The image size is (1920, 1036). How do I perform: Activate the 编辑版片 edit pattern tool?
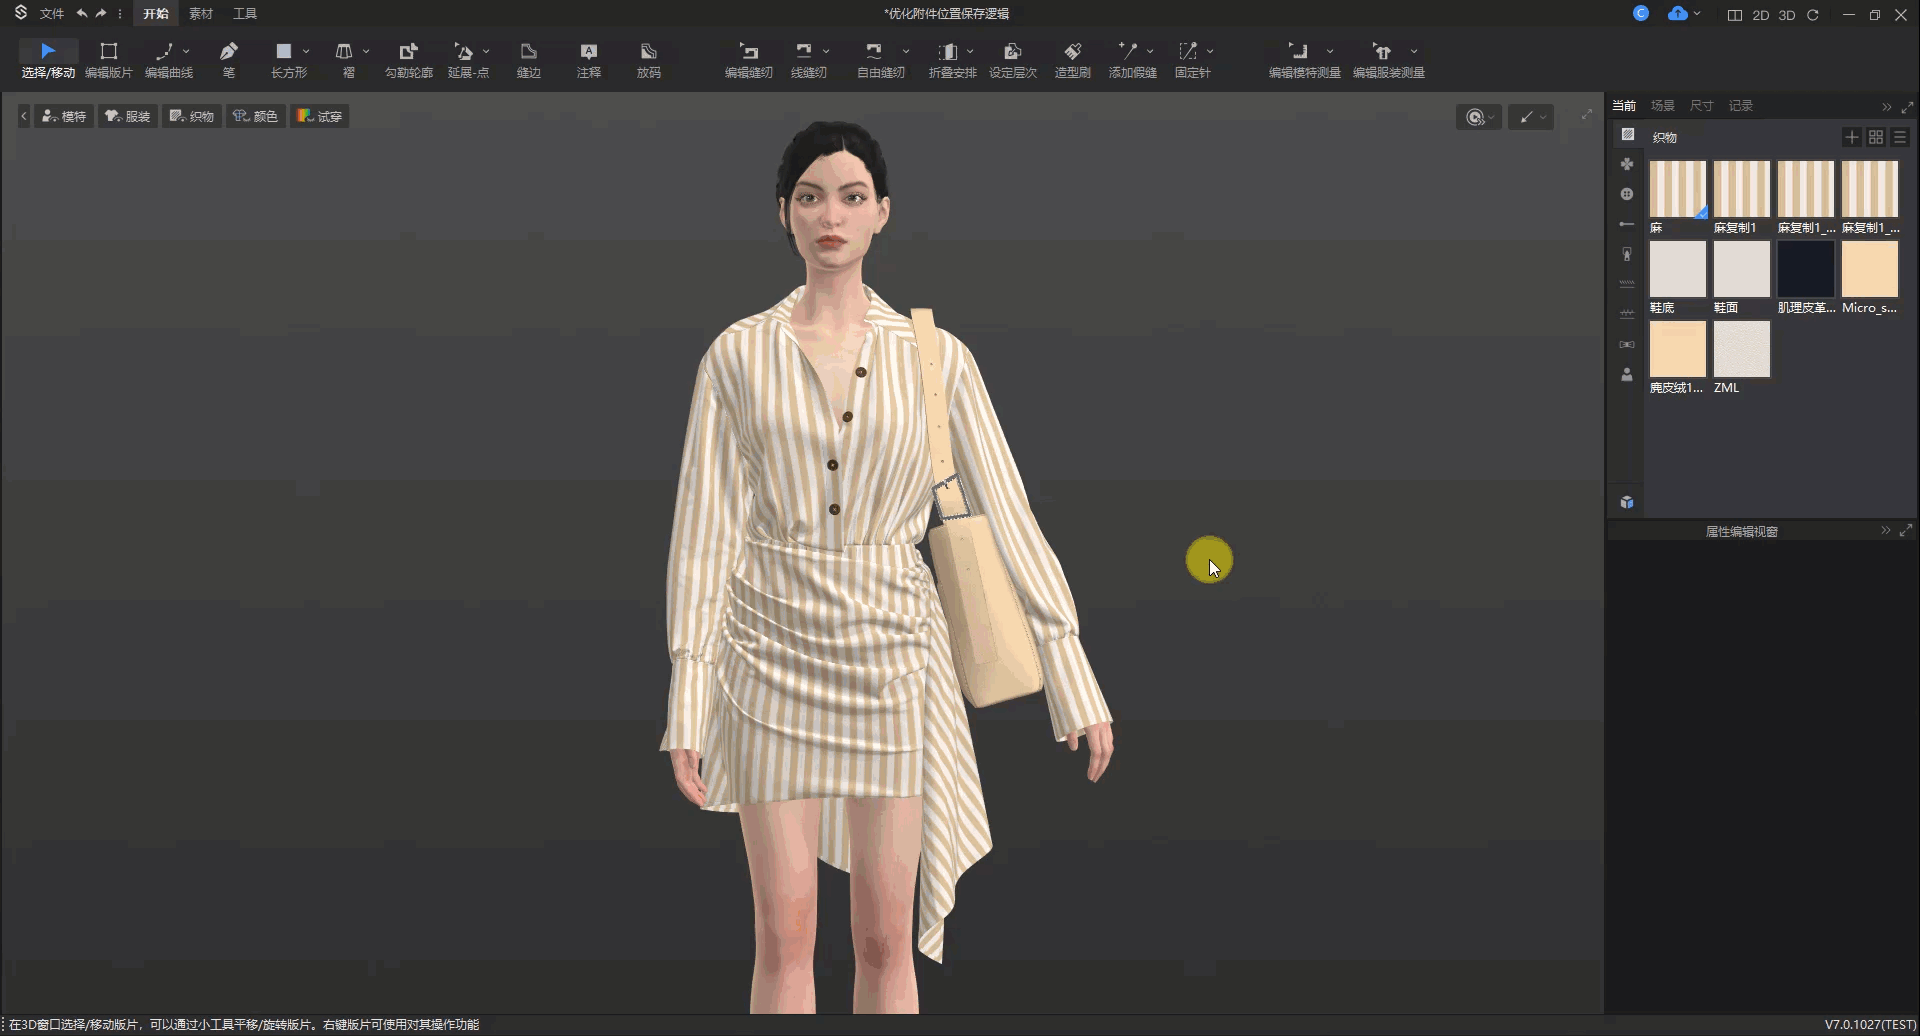pyautogui.click(x=108, y=59)
